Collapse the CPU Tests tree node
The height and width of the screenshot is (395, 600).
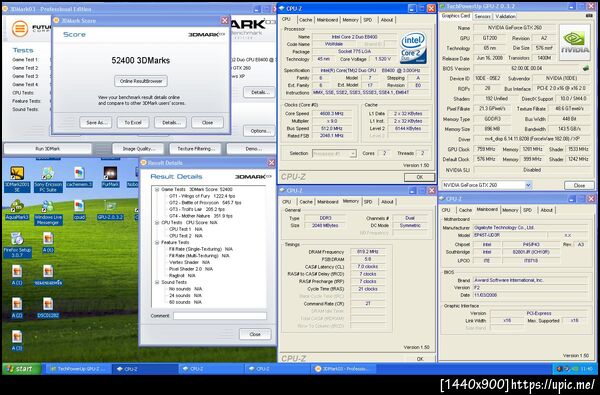pyautogui.click(x=157, y=222)
